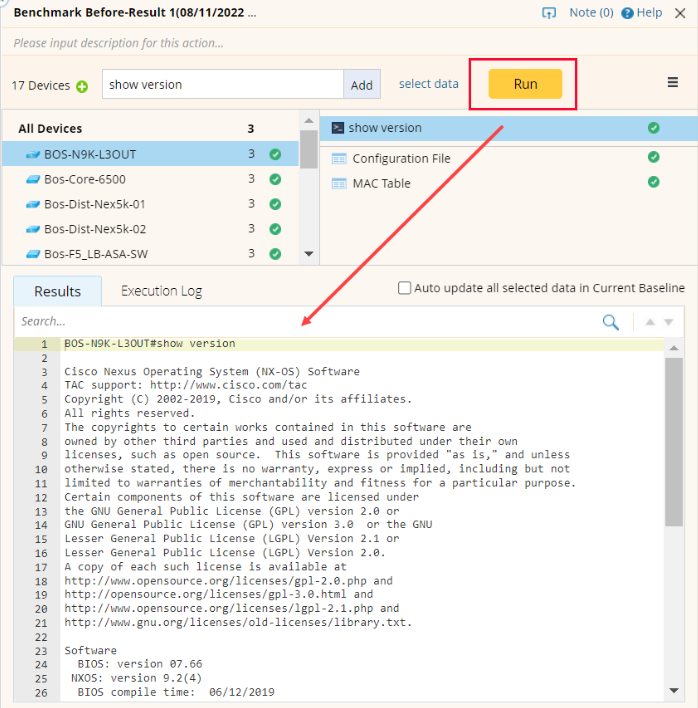Click results pane scroll down arrow
This screenshot has height=708, width=698.
(674, 690)
